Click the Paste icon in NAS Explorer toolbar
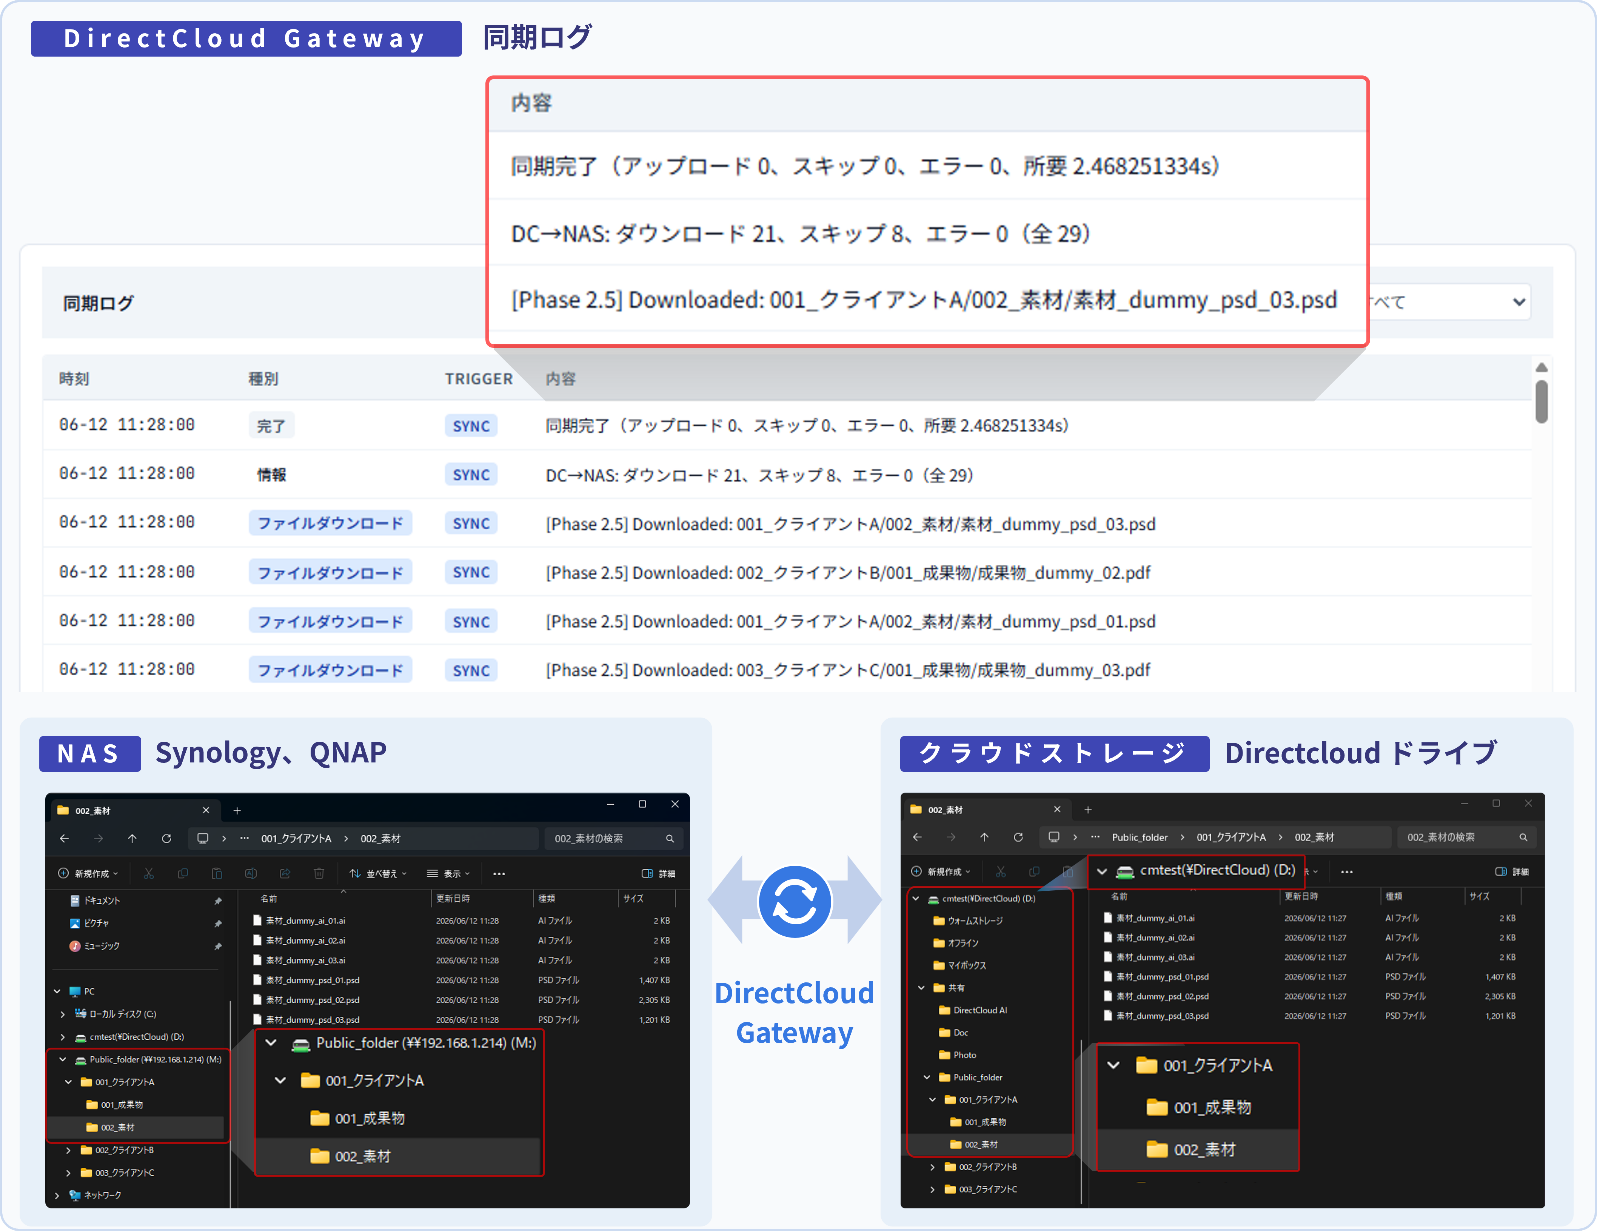The height and width of the screenshot is (1231, 1597). pos(217,873)
